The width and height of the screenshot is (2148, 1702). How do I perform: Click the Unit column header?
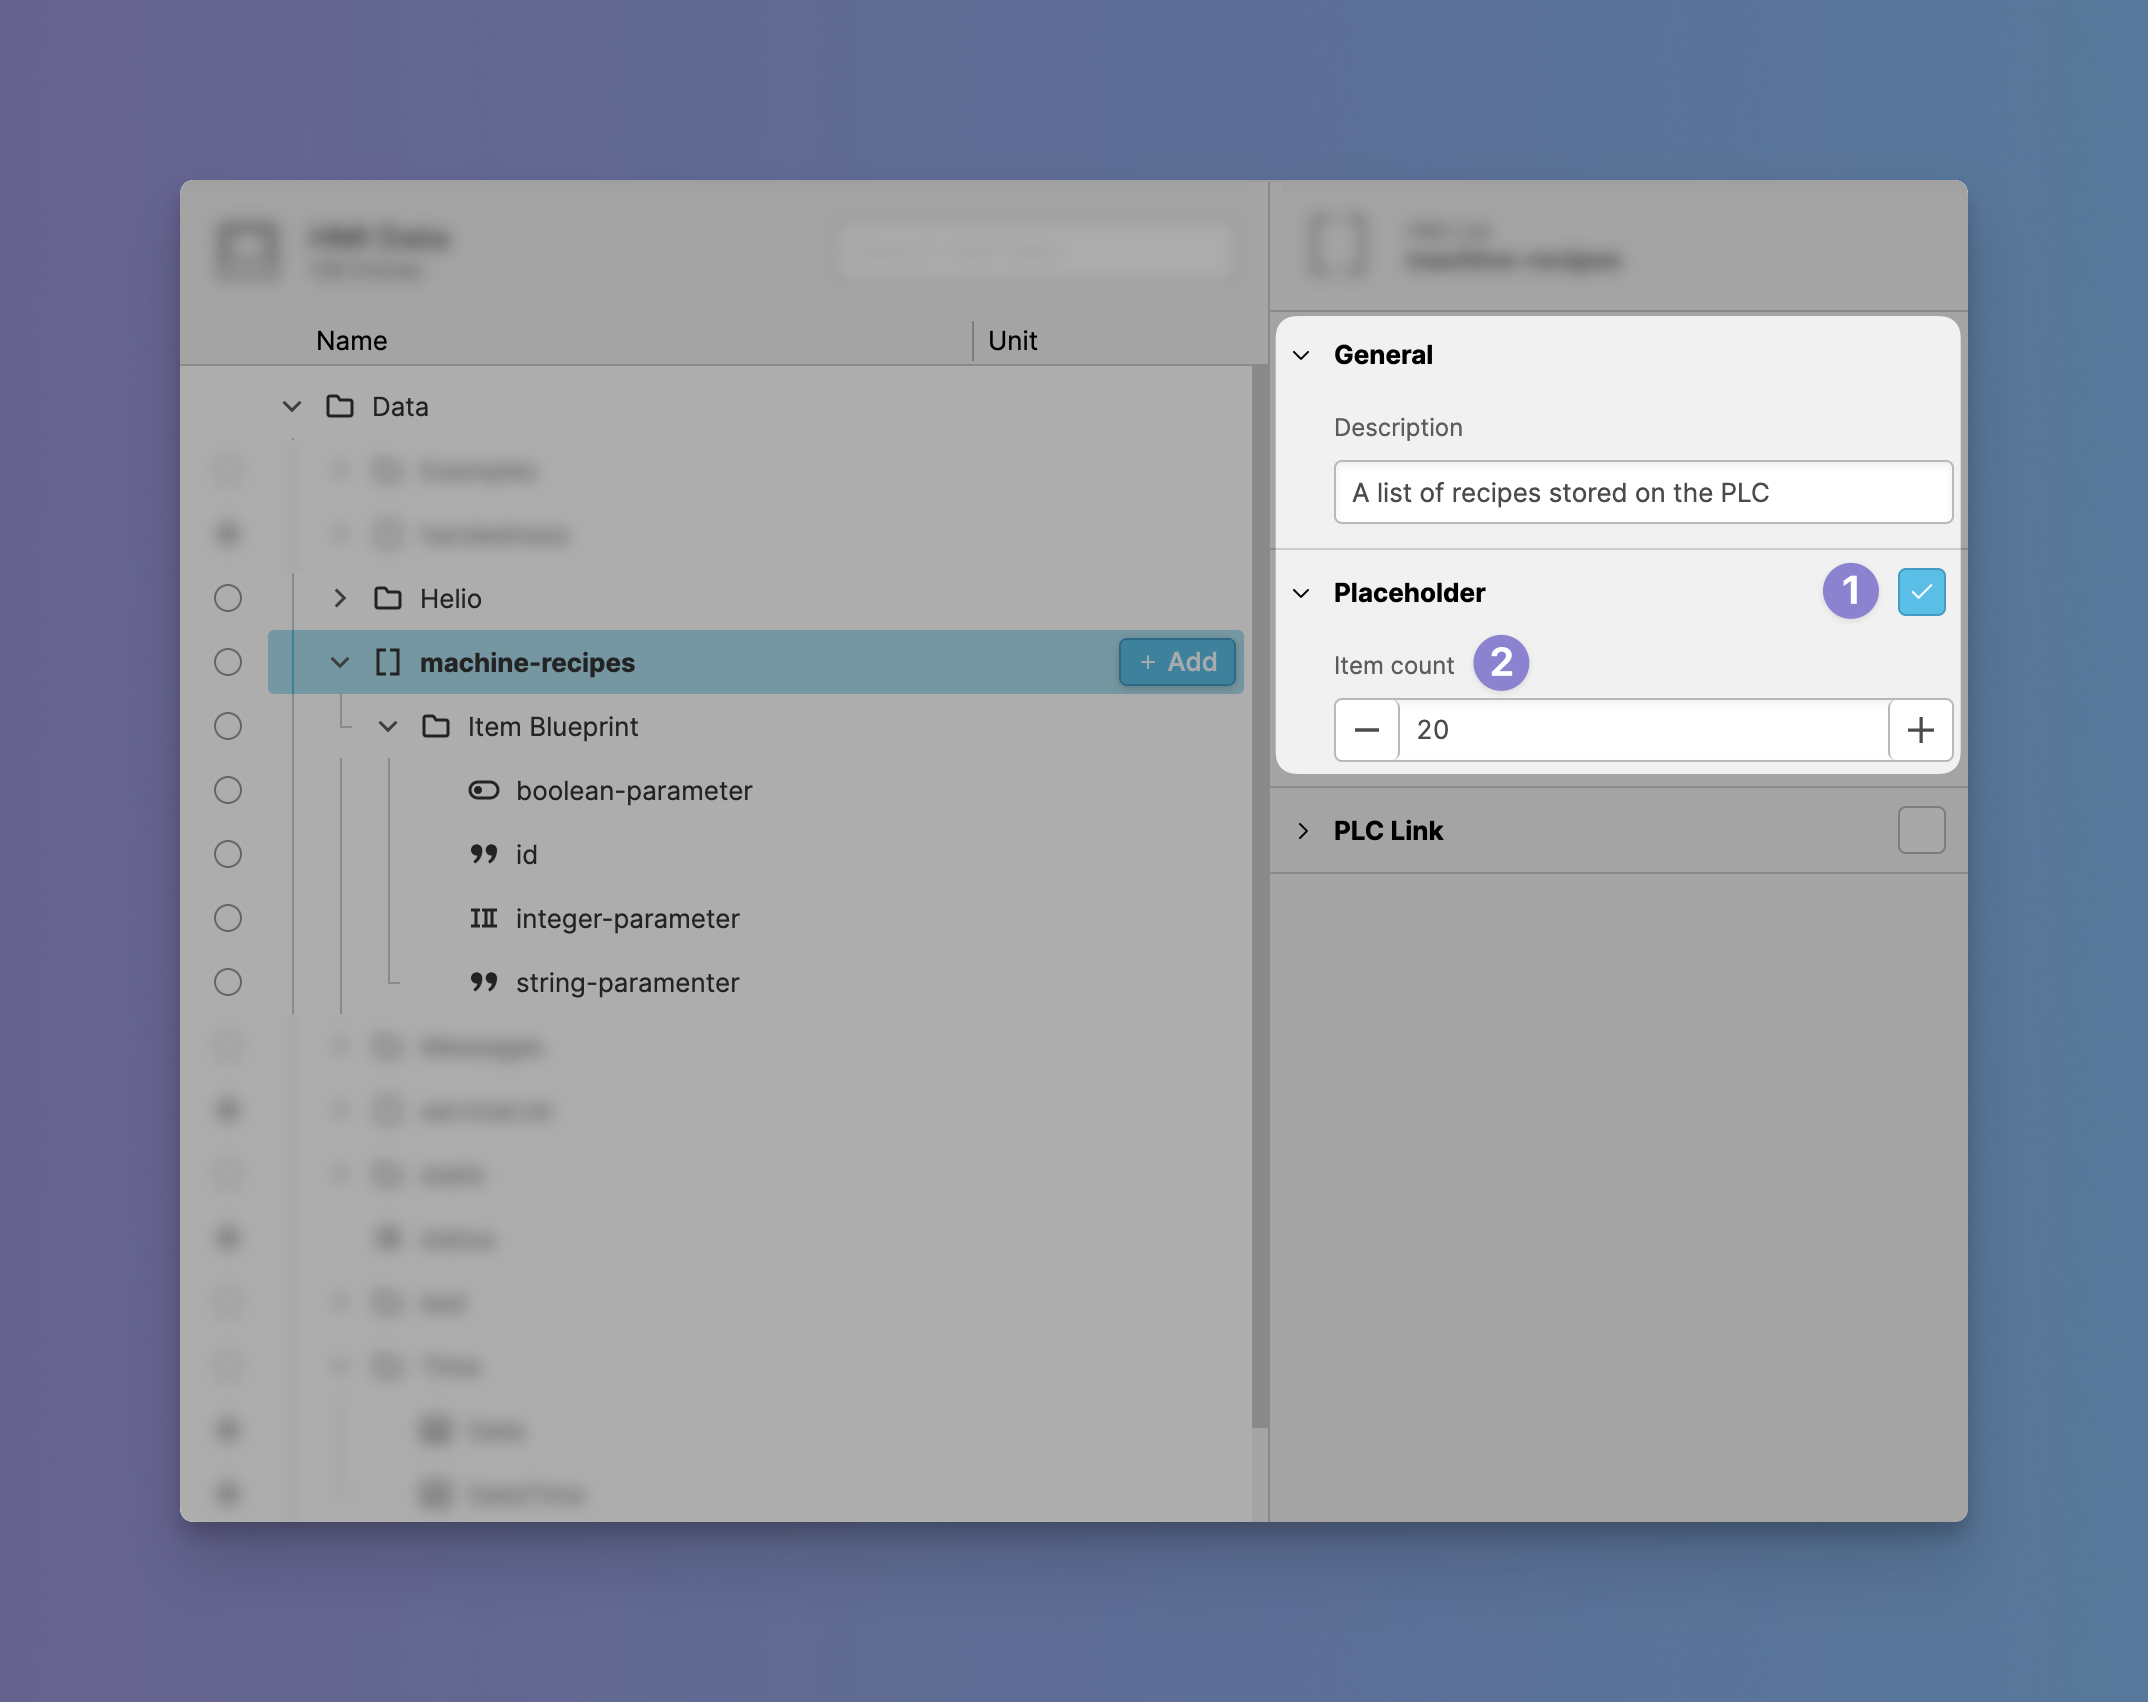tap(1012, 341)
